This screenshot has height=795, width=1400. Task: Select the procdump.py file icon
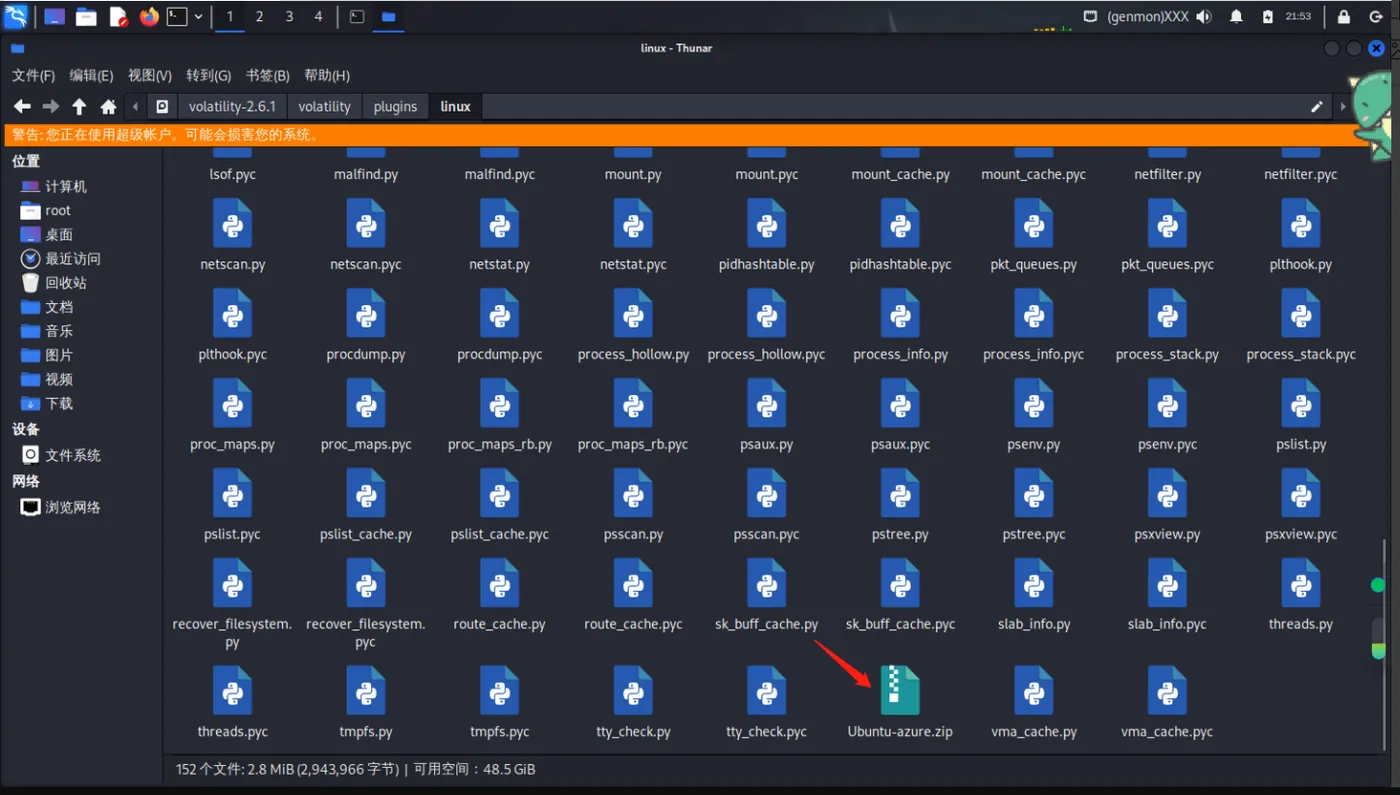(366, 313)
